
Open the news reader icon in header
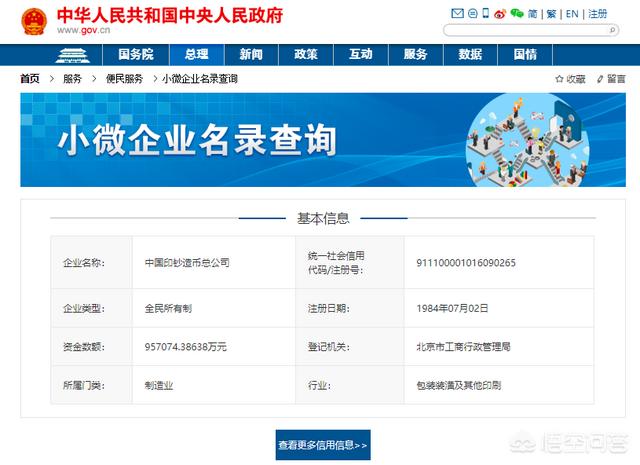[472, 13]
